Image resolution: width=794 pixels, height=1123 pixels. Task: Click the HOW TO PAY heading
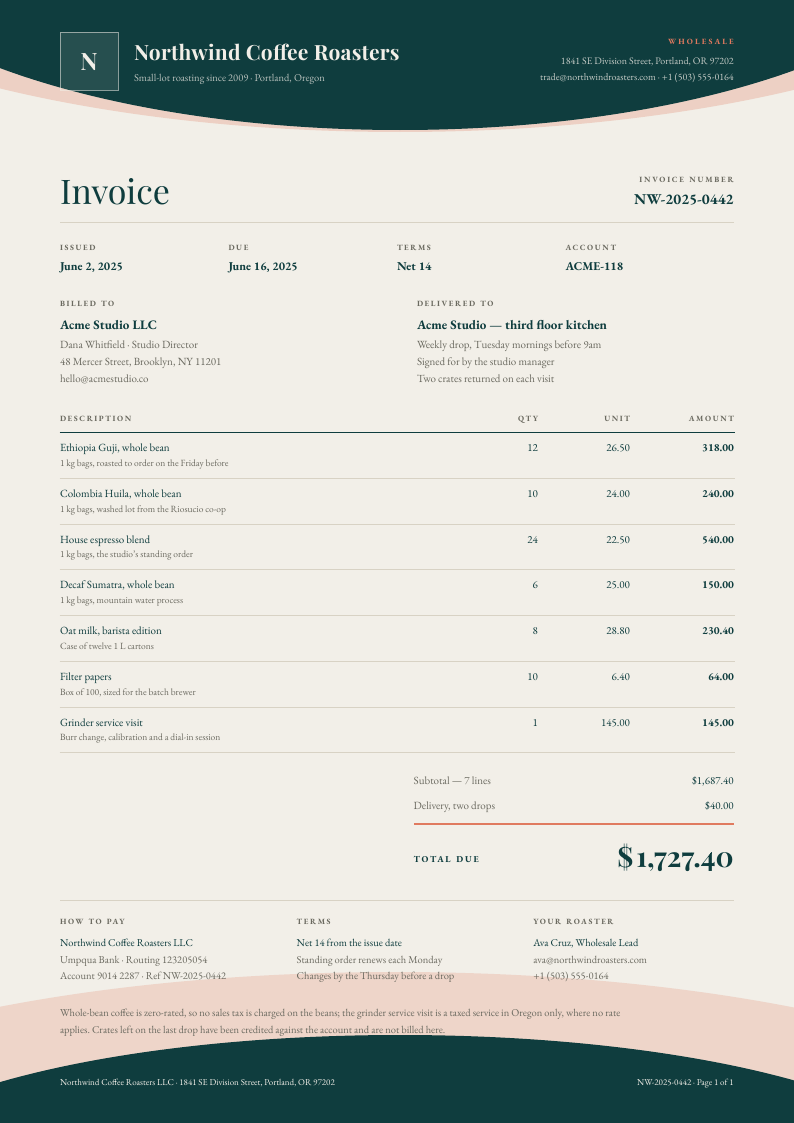(x=93, y=921)
